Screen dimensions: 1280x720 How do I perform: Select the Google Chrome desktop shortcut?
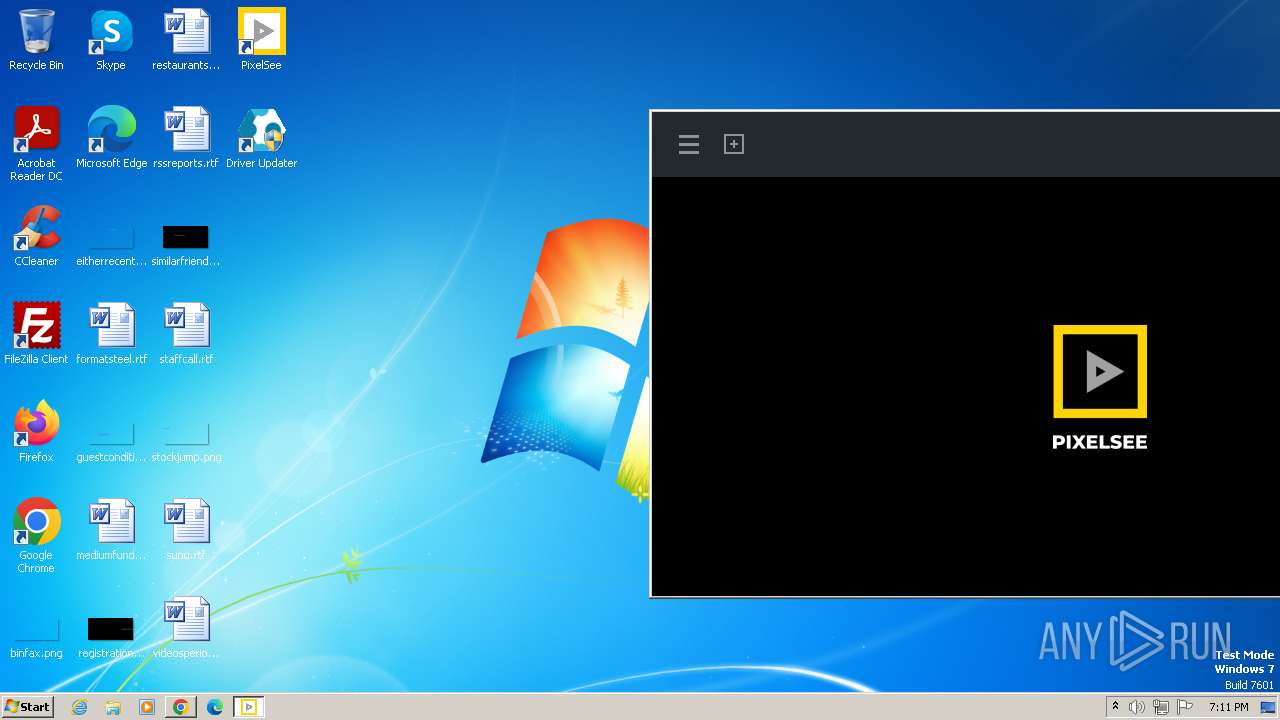pos(36,536)
